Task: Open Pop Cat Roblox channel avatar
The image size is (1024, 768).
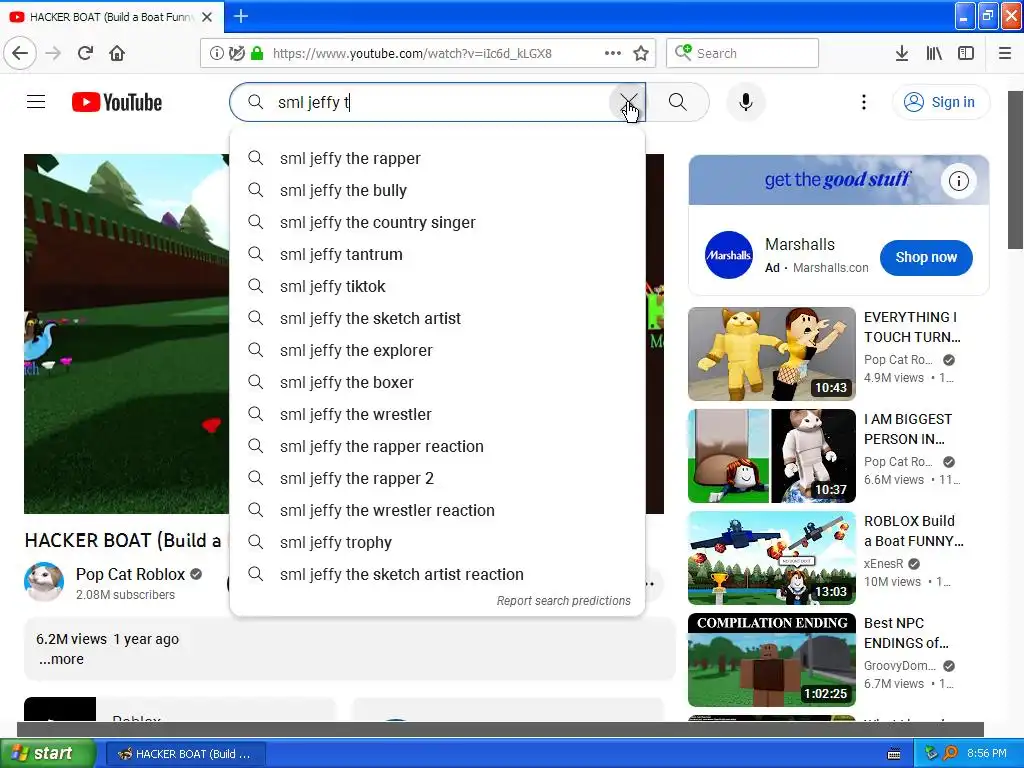Action: [x=44, y=582]
